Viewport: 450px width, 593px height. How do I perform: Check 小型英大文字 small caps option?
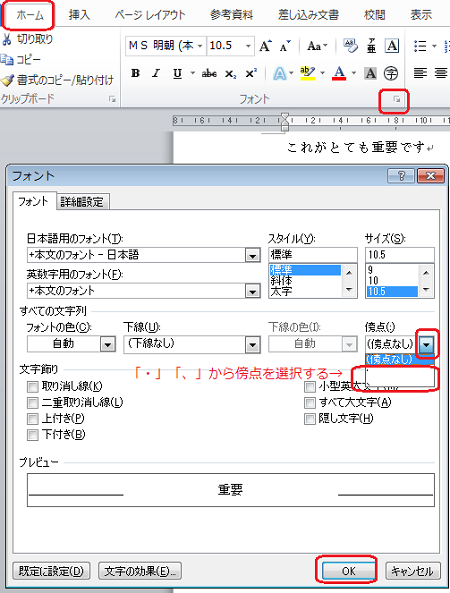click(310, 387)
